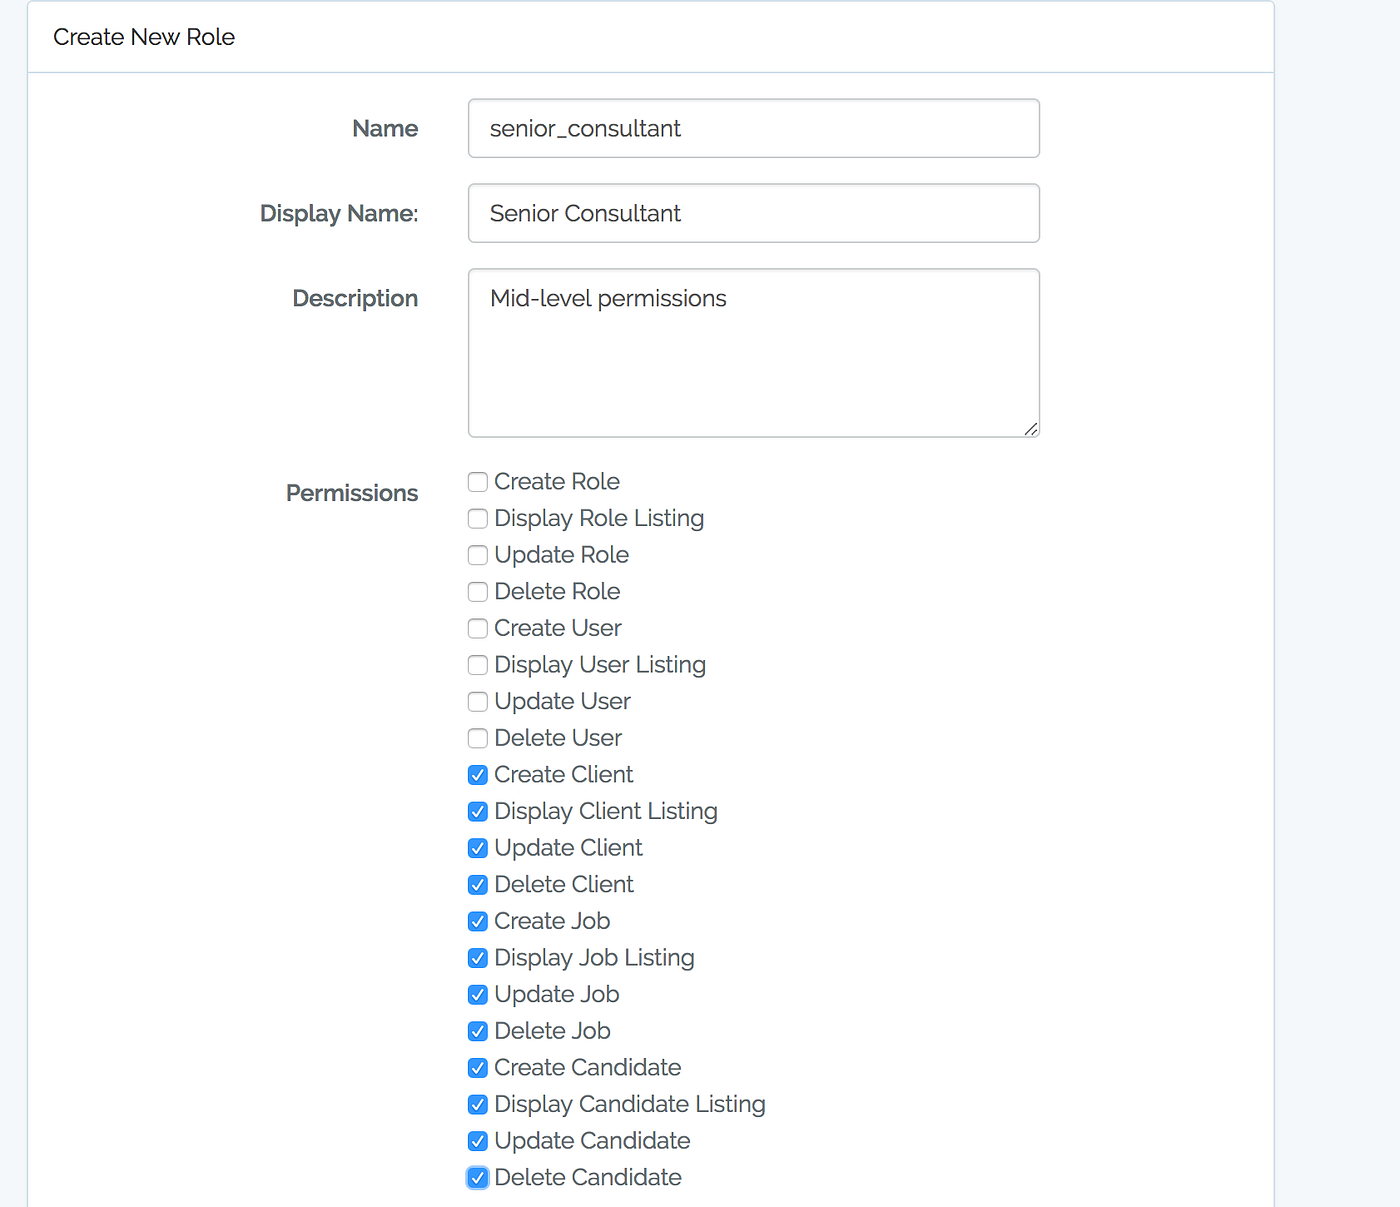Enable the Create User permission

(x=477, y=628)
